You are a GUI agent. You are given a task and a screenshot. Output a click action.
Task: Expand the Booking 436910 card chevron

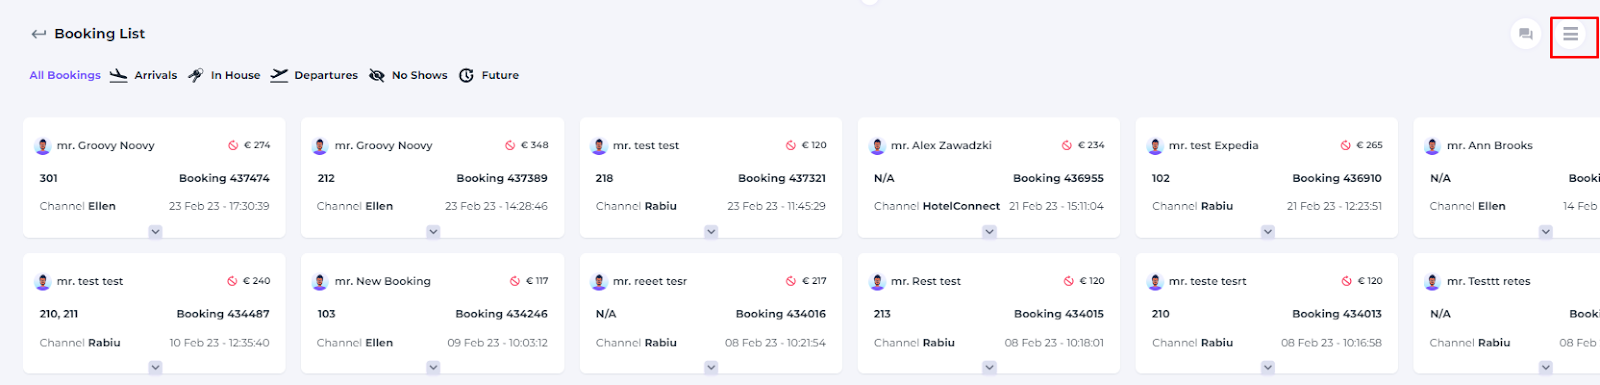(1267, 232)
